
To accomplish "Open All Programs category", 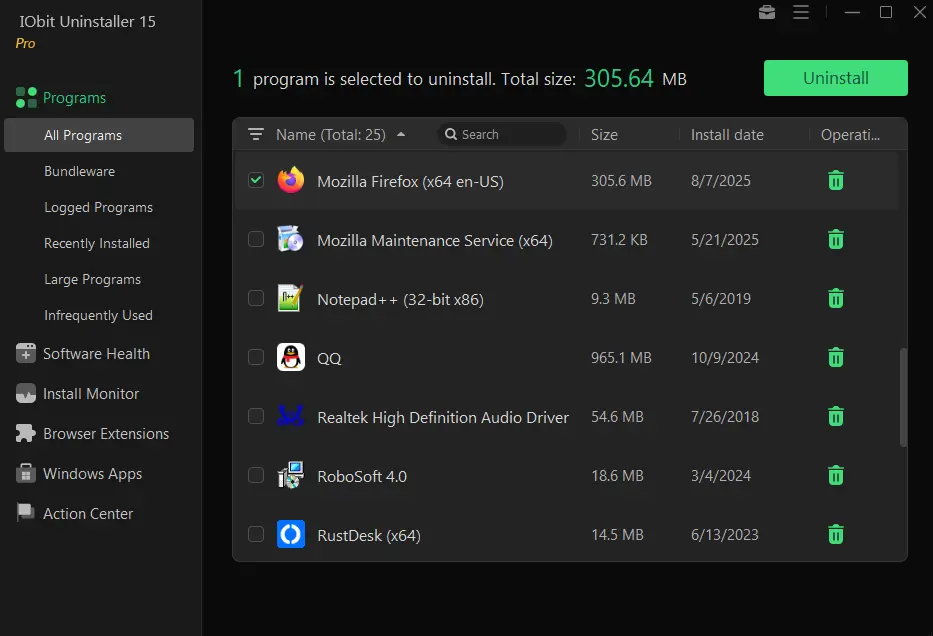I will [99, 135].
